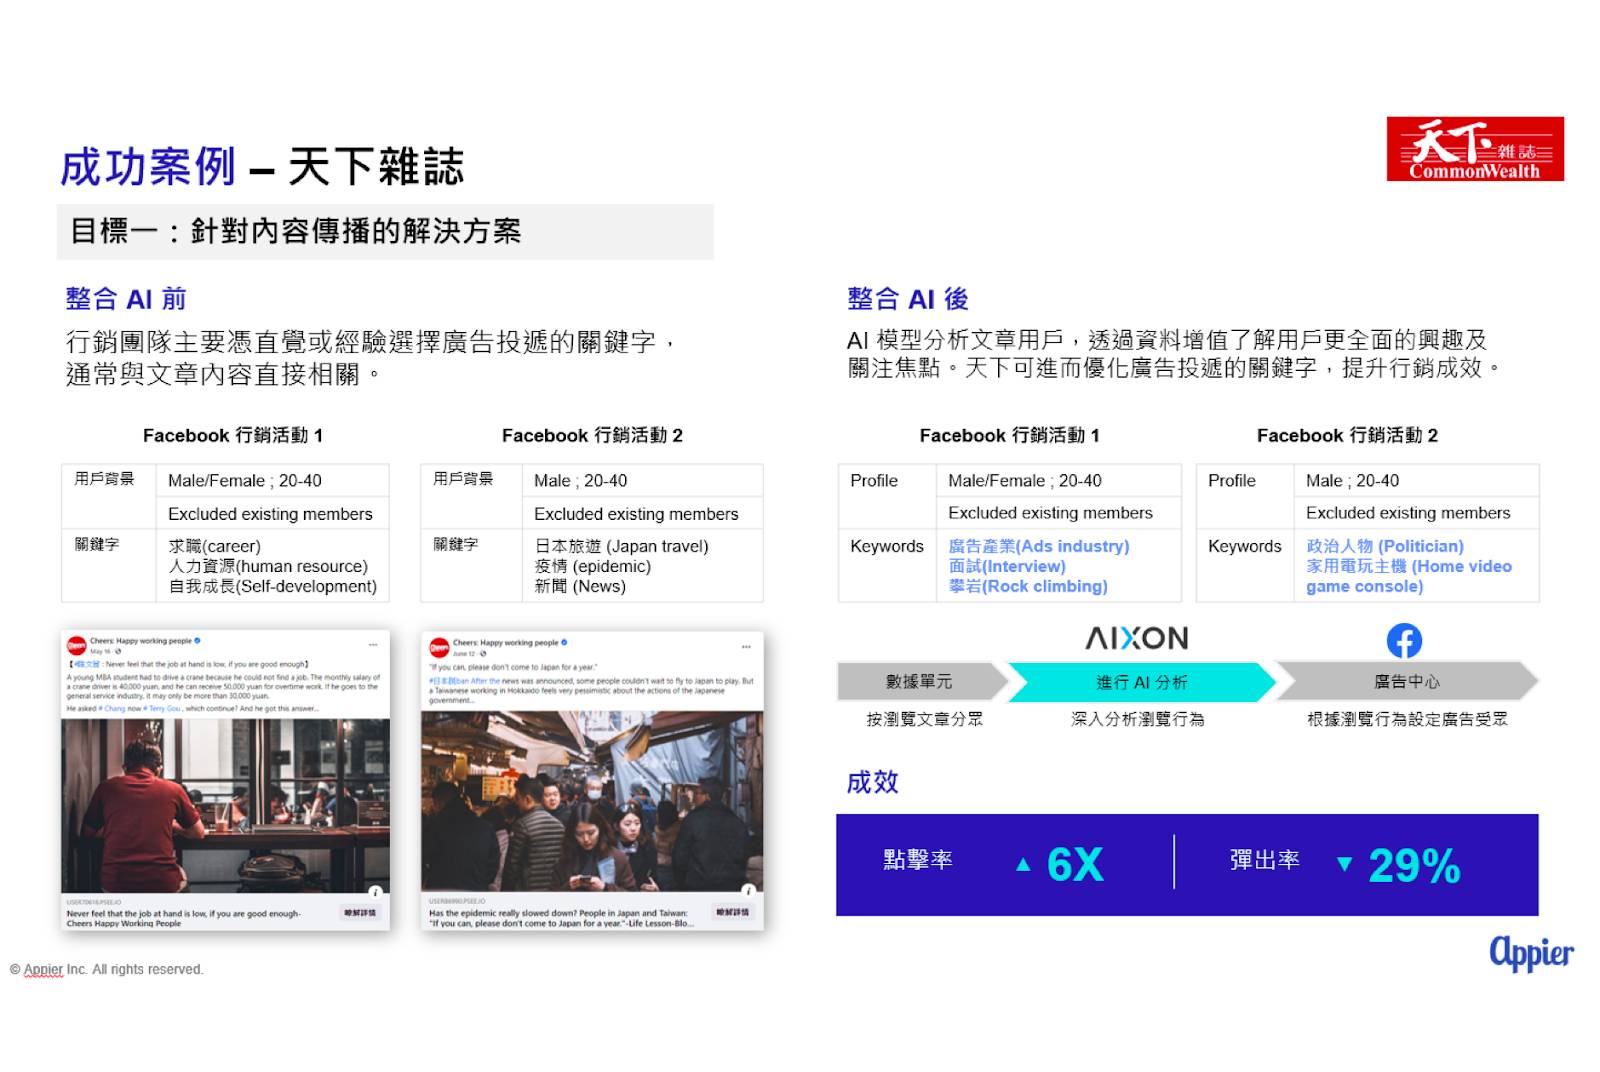
Task: Click the Appier logo
Action: click(x=1531, y=953)
